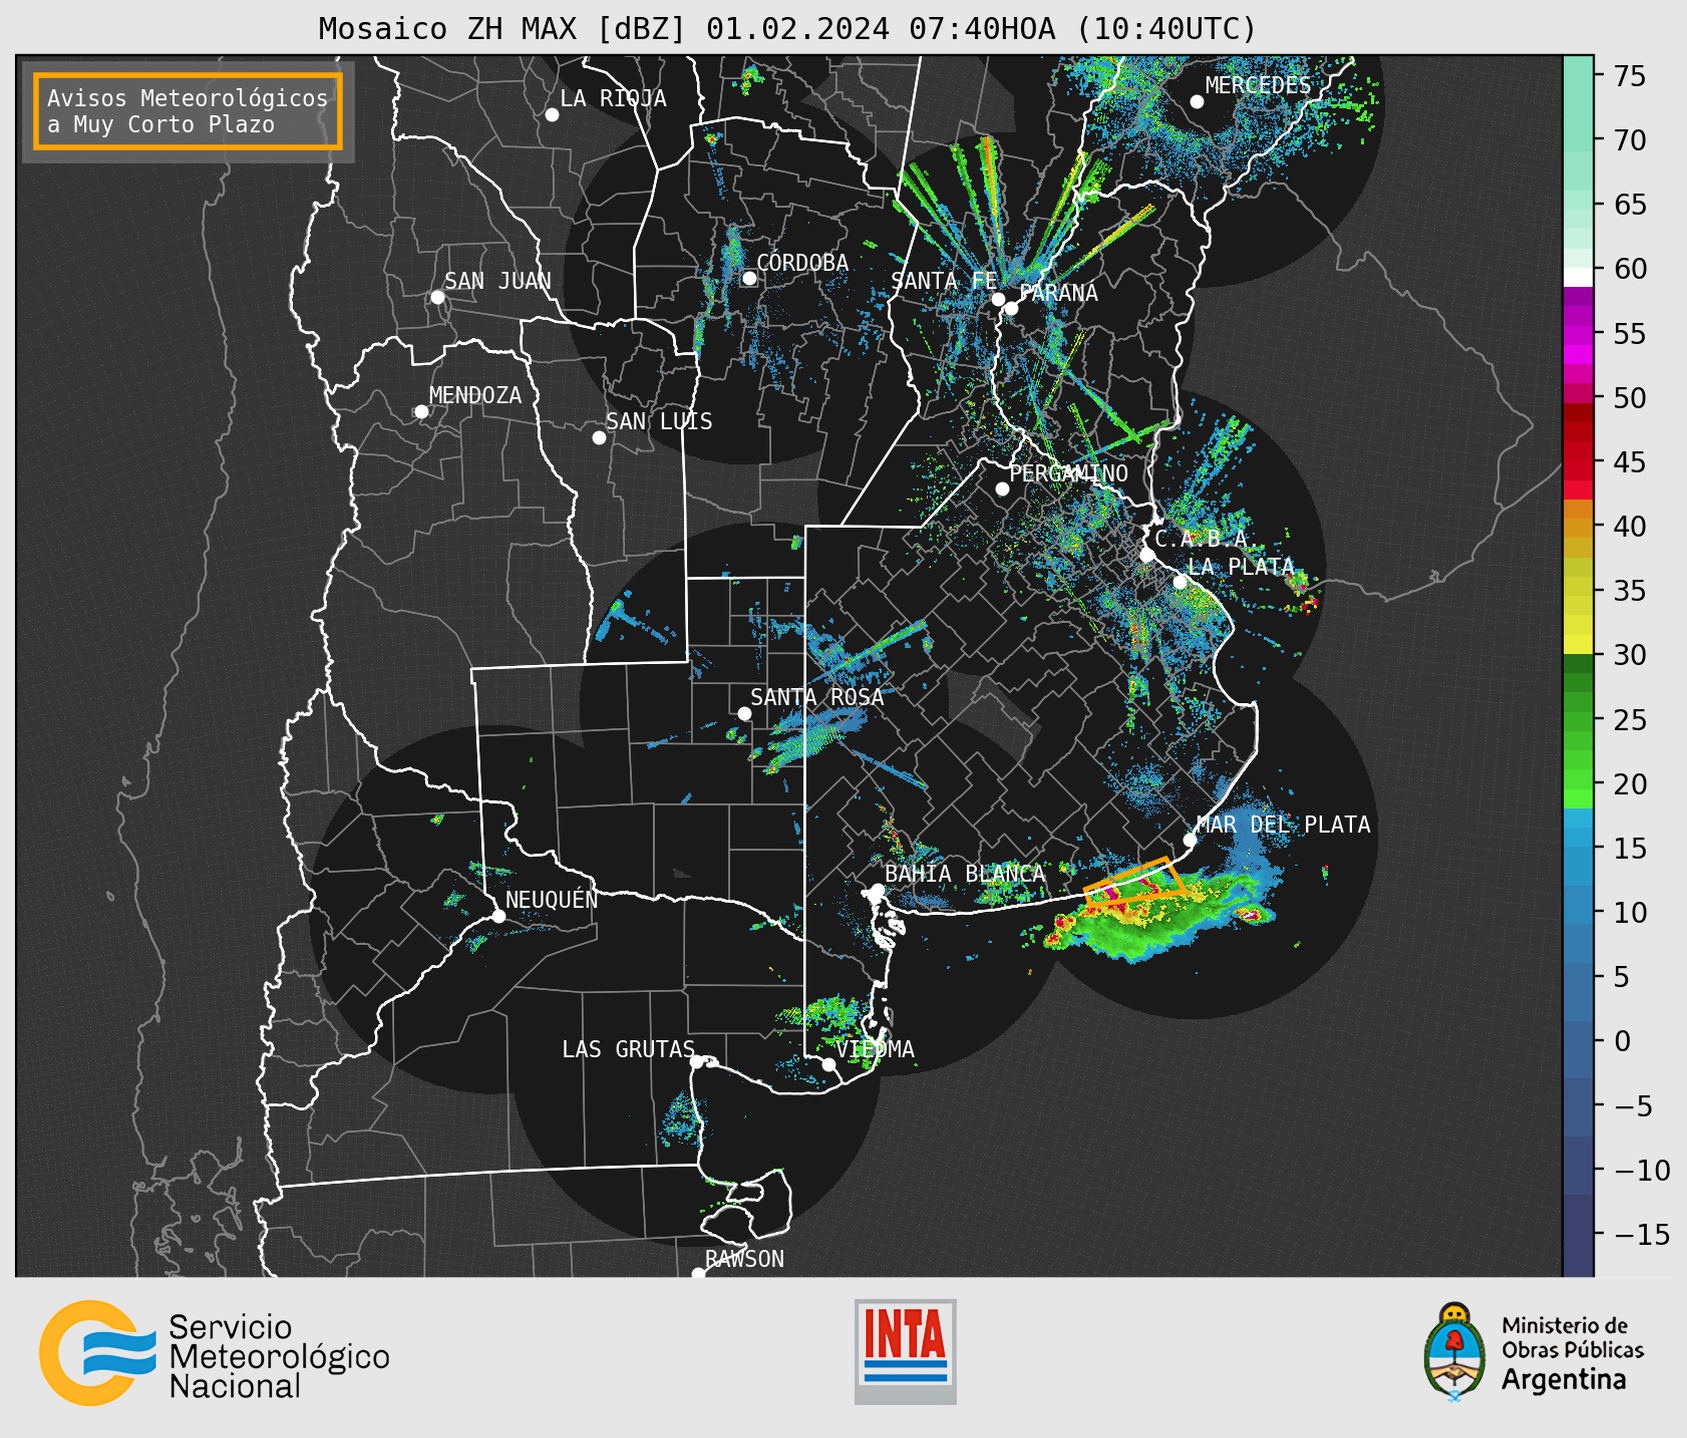Click the Viedma city marker
Viewport: 1687px width, 1438px height.
click(x=829, y=1064)
